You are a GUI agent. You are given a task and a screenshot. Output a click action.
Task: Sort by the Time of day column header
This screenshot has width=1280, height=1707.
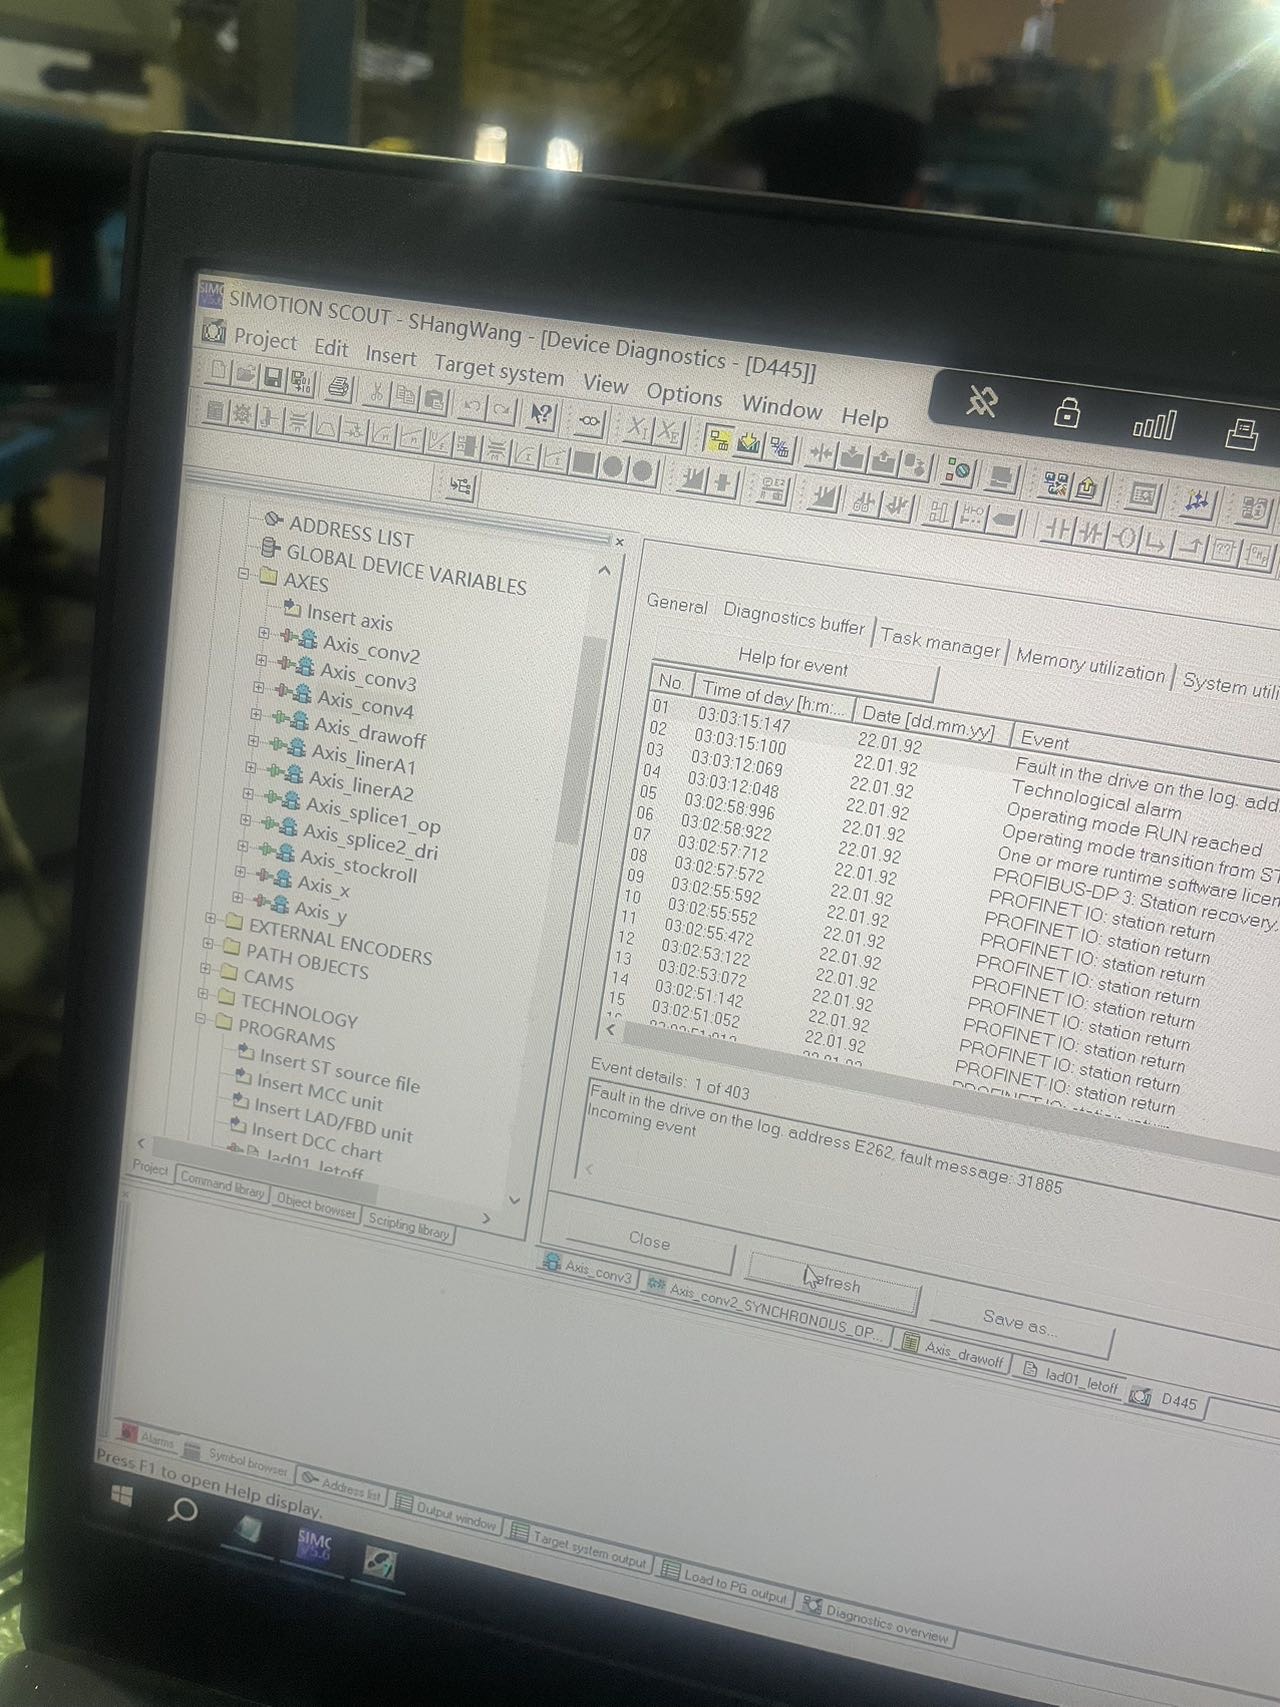click(772, 699)
